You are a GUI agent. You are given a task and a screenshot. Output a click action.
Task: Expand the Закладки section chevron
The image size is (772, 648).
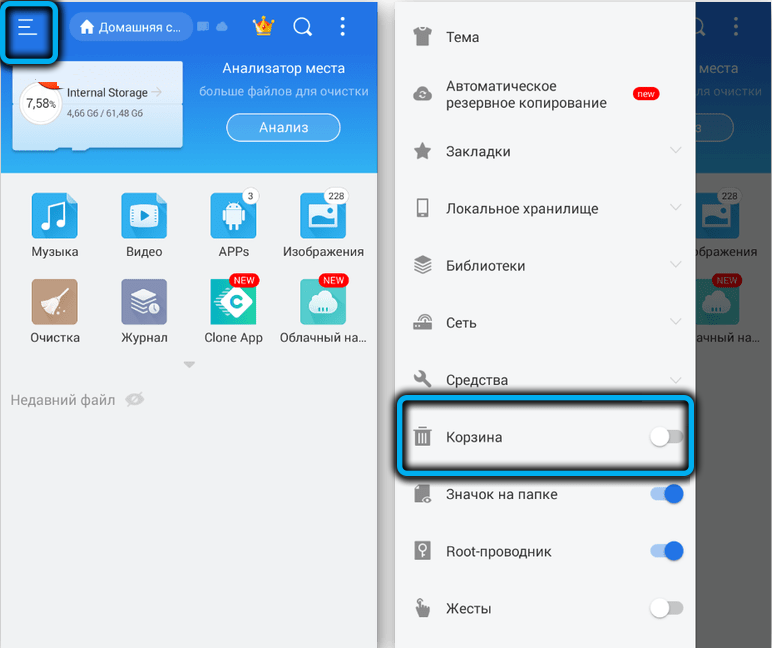click(676, 150)
